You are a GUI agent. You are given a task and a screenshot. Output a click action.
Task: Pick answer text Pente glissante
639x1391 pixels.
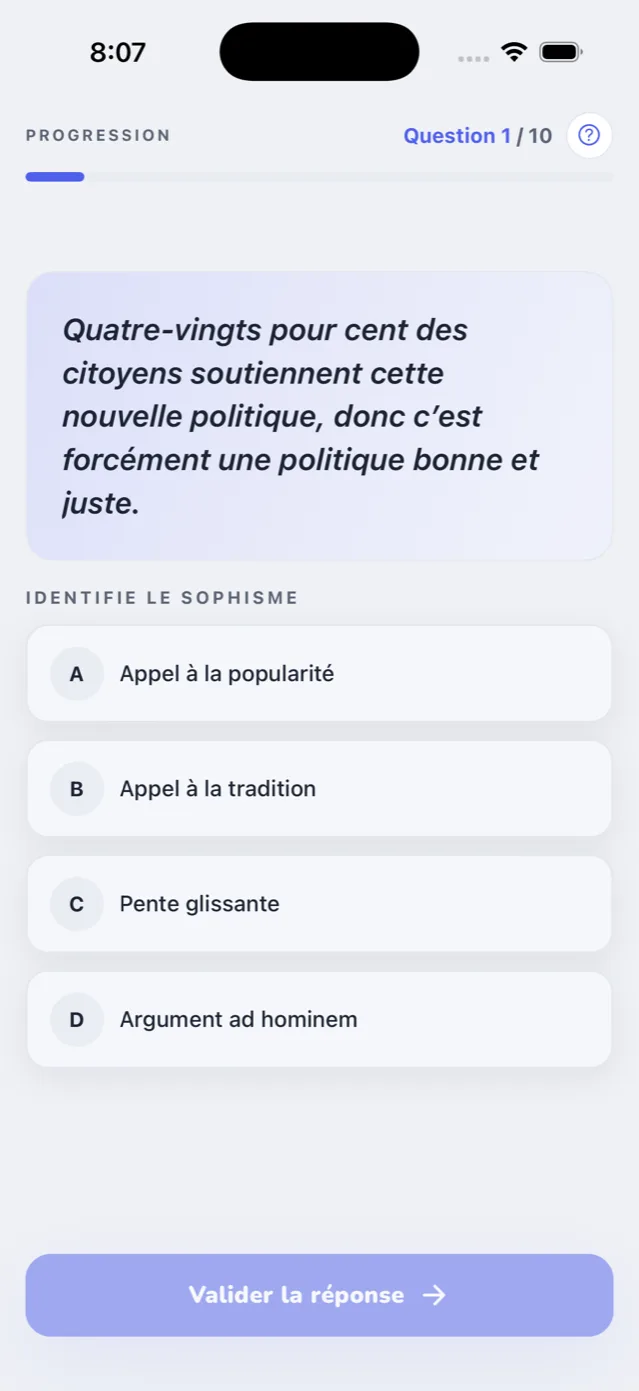pyautogui.click(x=200, y=904)
